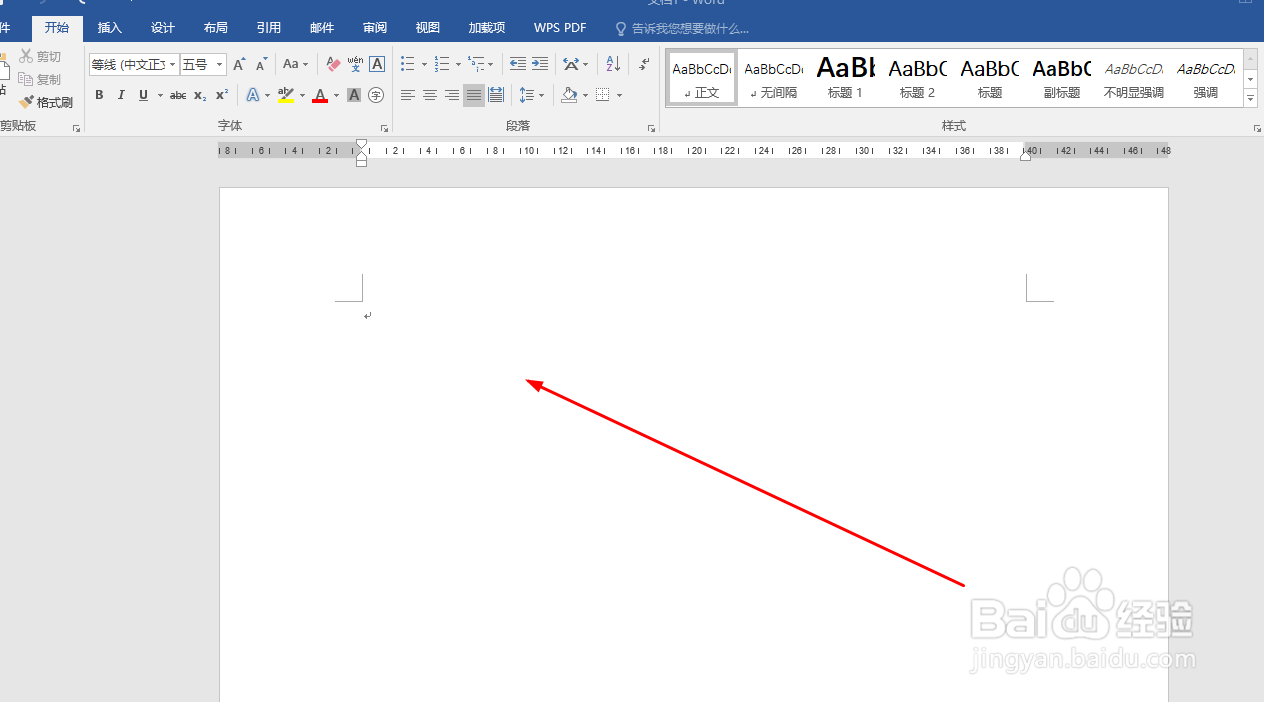Apply the 标题 2 (Heading 2) style
This screenshot has height=702, width=1264.
pos(918,78)
